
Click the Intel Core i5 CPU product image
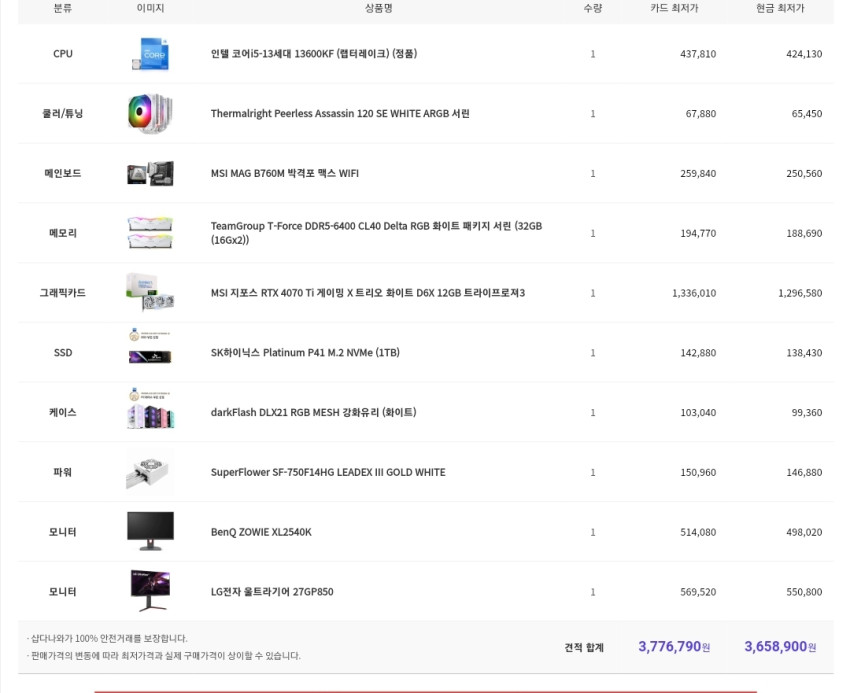coord(150,54)
